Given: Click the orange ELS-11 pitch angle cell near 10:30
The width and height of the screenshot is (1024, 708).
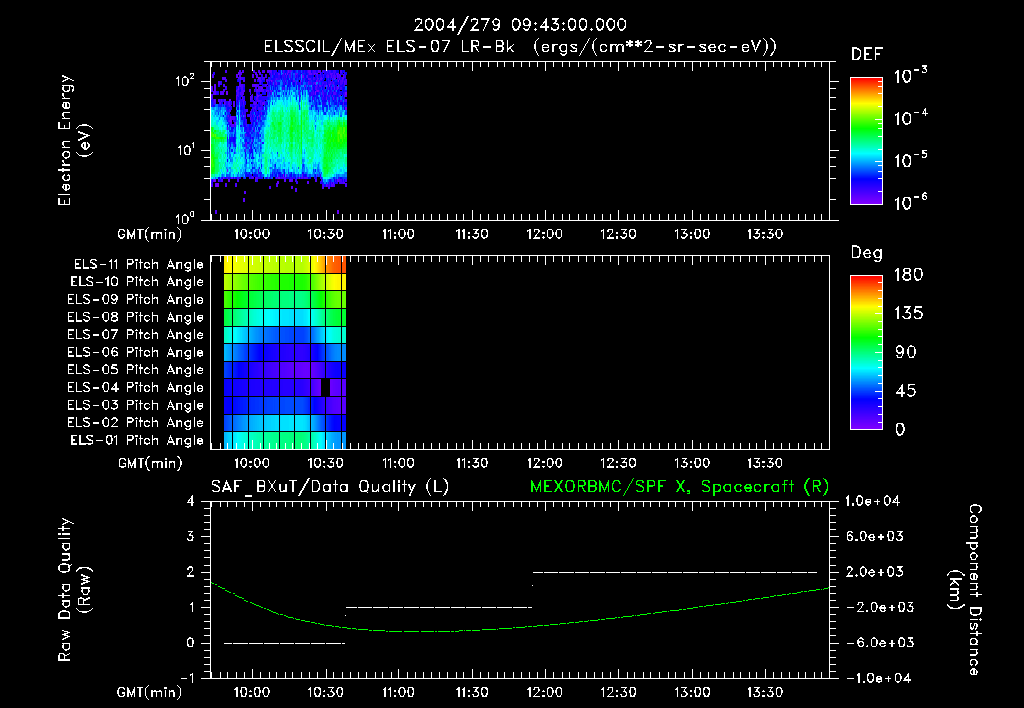Looking at the screenshot, I should (x=336, y=265).
